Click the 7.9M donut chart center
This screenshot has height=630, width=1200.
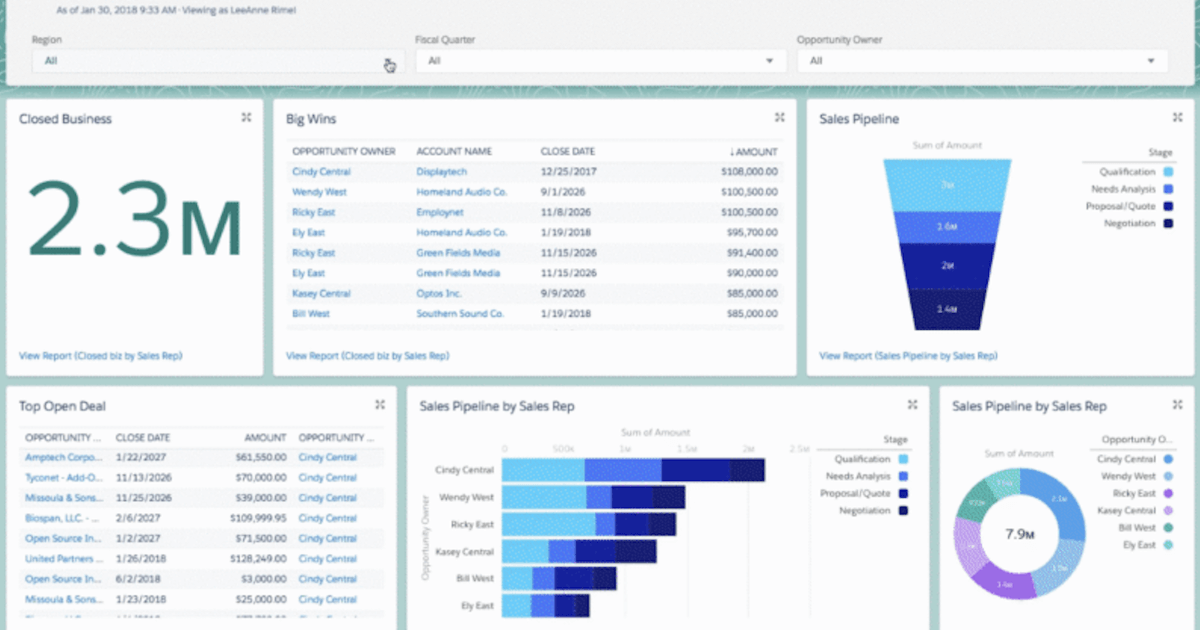pyautogui.click(x=1019, y=535)
